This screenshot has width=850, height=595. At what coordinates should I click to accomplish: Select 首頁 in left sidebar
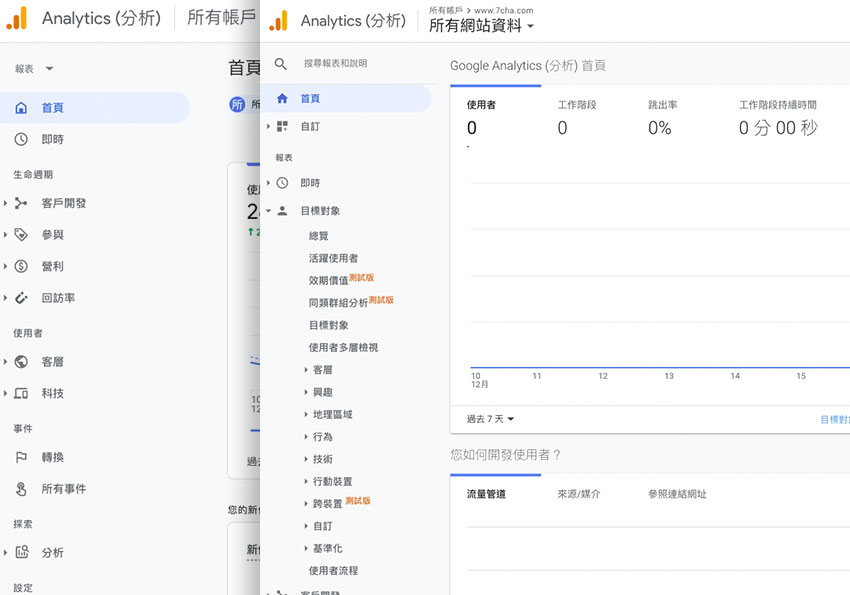(x=95, y=108)
